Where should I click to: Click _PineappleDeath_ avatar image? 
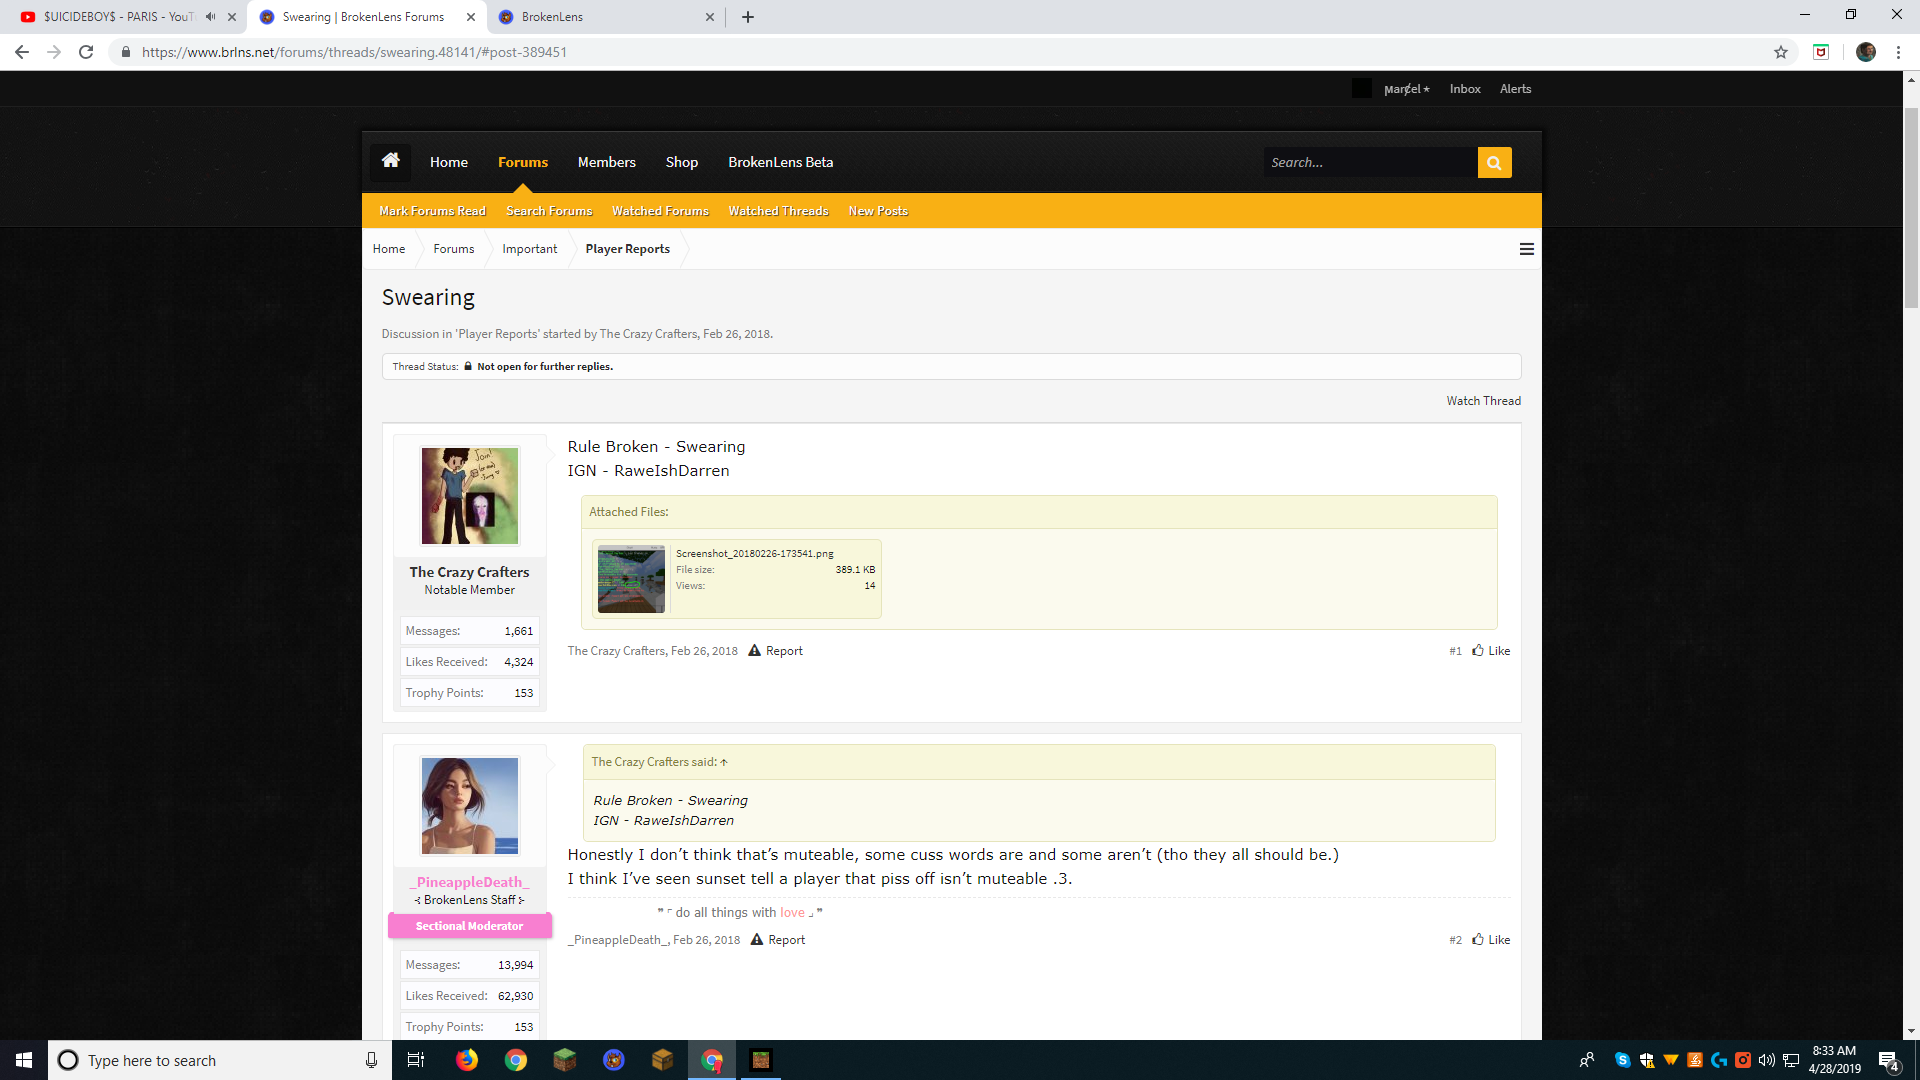(470, 806)
